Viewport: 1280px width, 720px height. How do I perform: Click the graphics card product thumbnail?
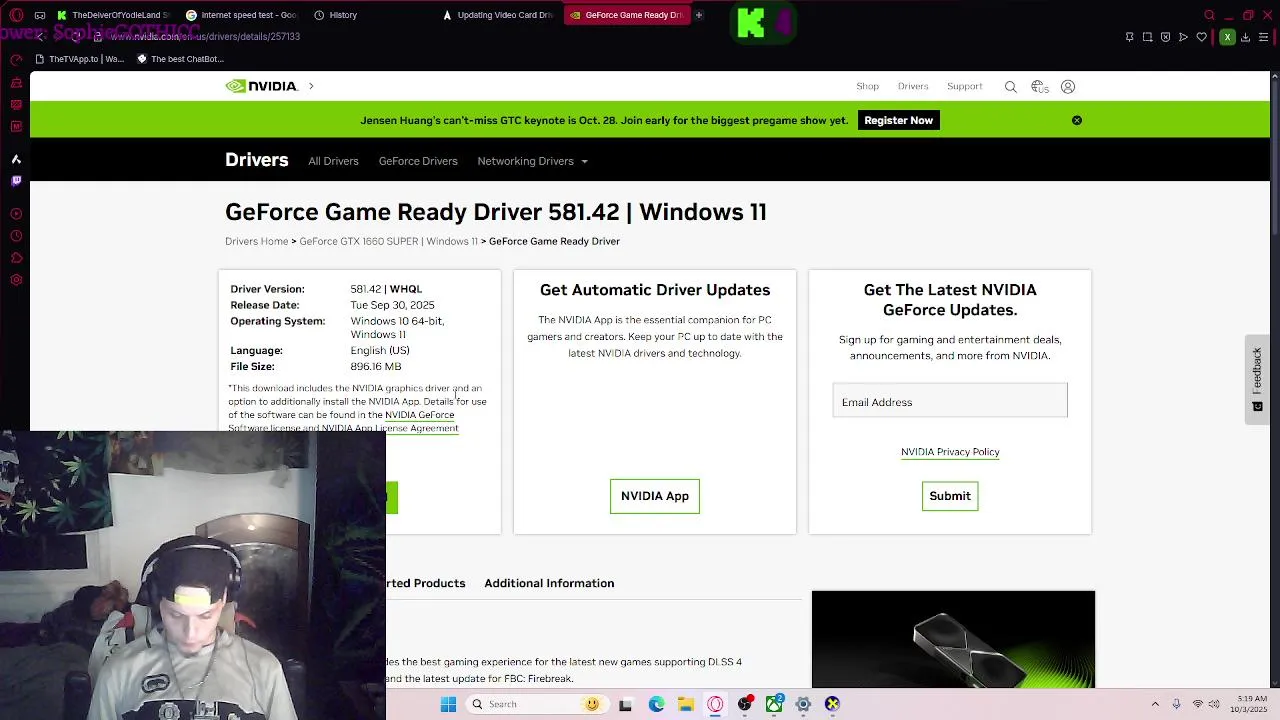point(953,639)
